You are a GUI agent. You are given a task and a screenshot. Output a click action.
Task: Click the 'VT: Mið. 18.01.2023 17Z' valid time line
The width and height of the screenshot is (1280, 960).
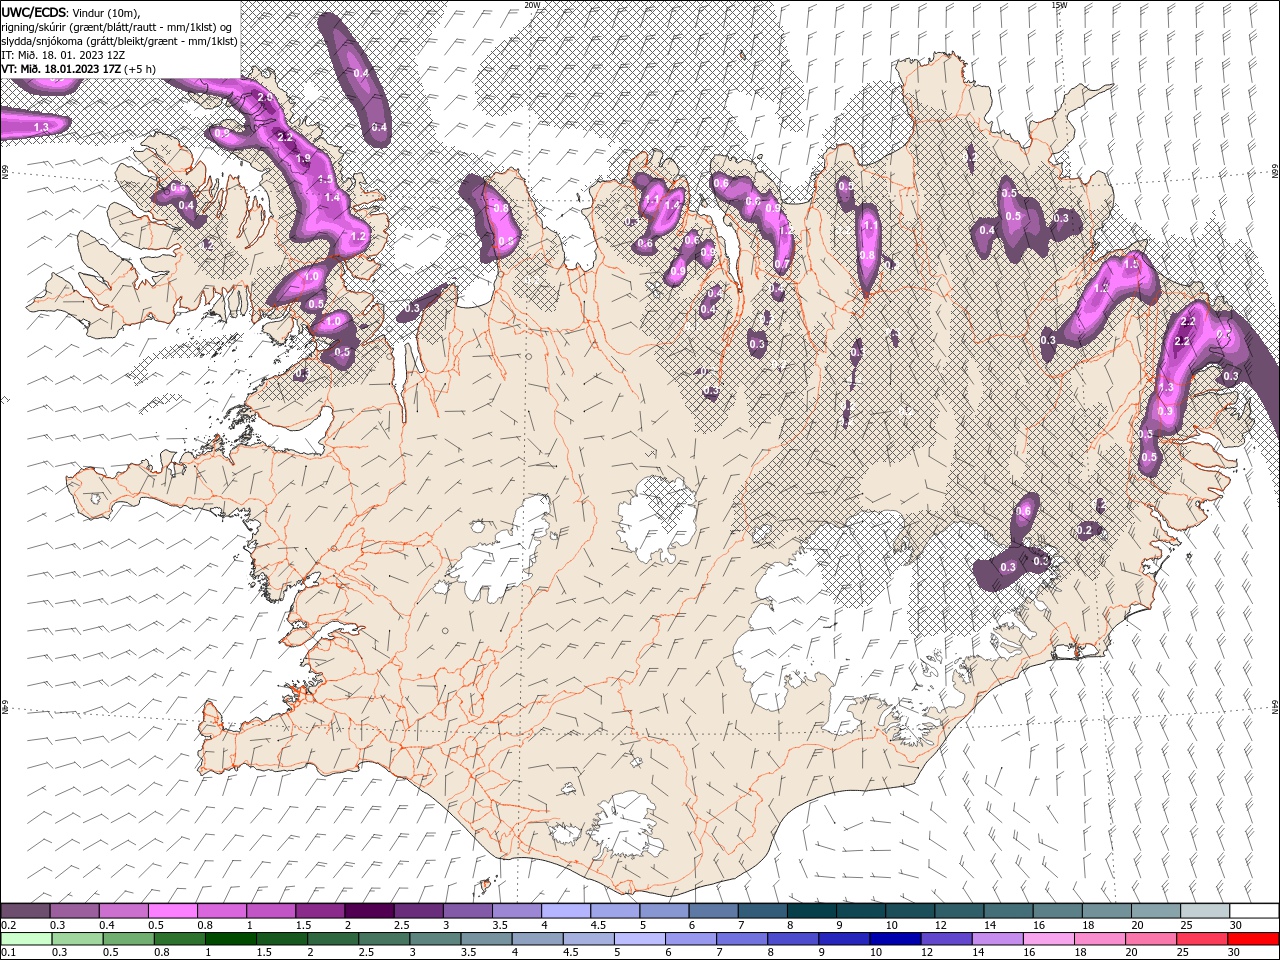pyautogui.click(x=63, y=69)
